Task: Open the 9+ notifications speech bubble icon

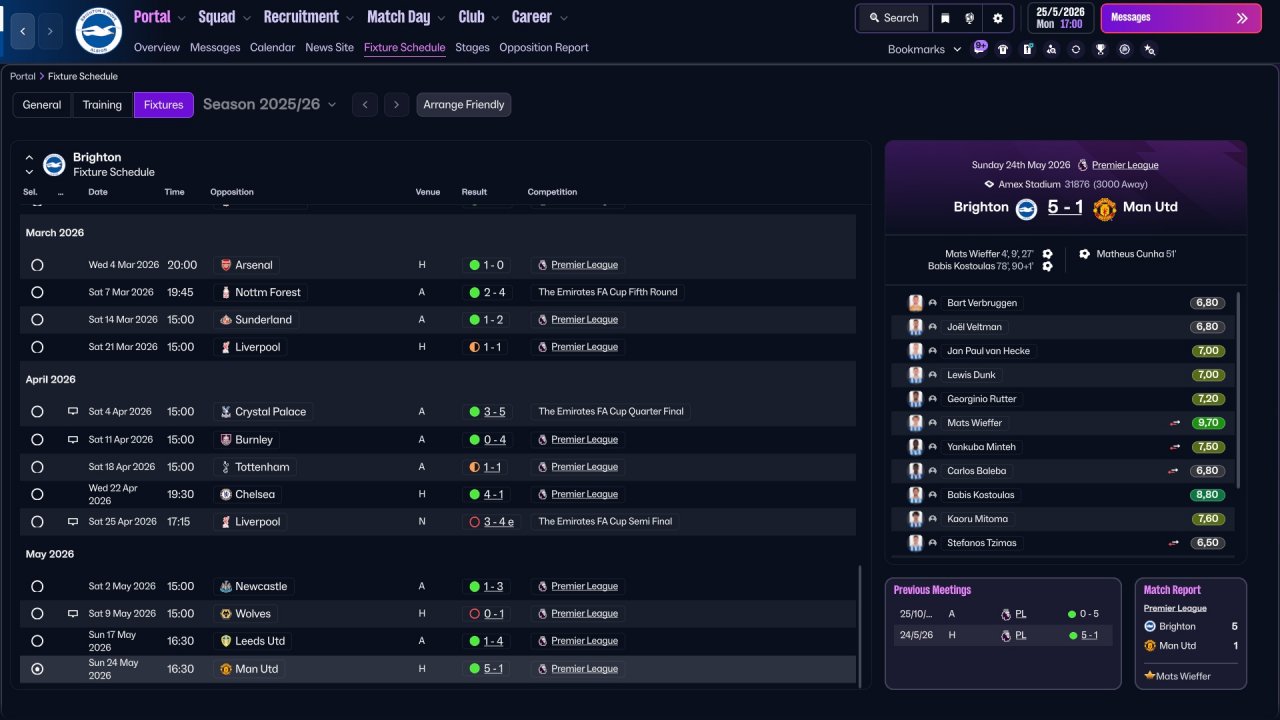Action: [980, 47]
